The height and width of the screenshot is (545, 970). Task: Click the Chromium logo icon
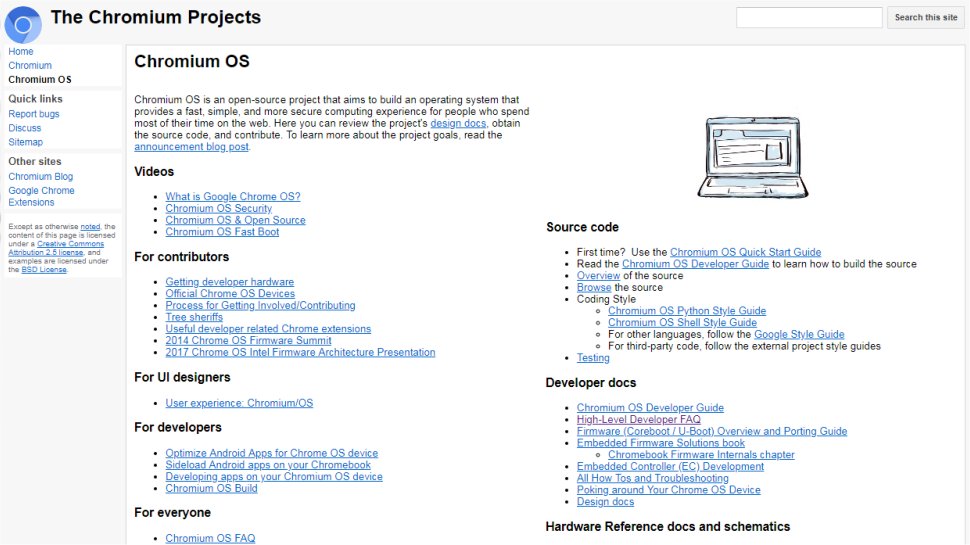point(23,25)
